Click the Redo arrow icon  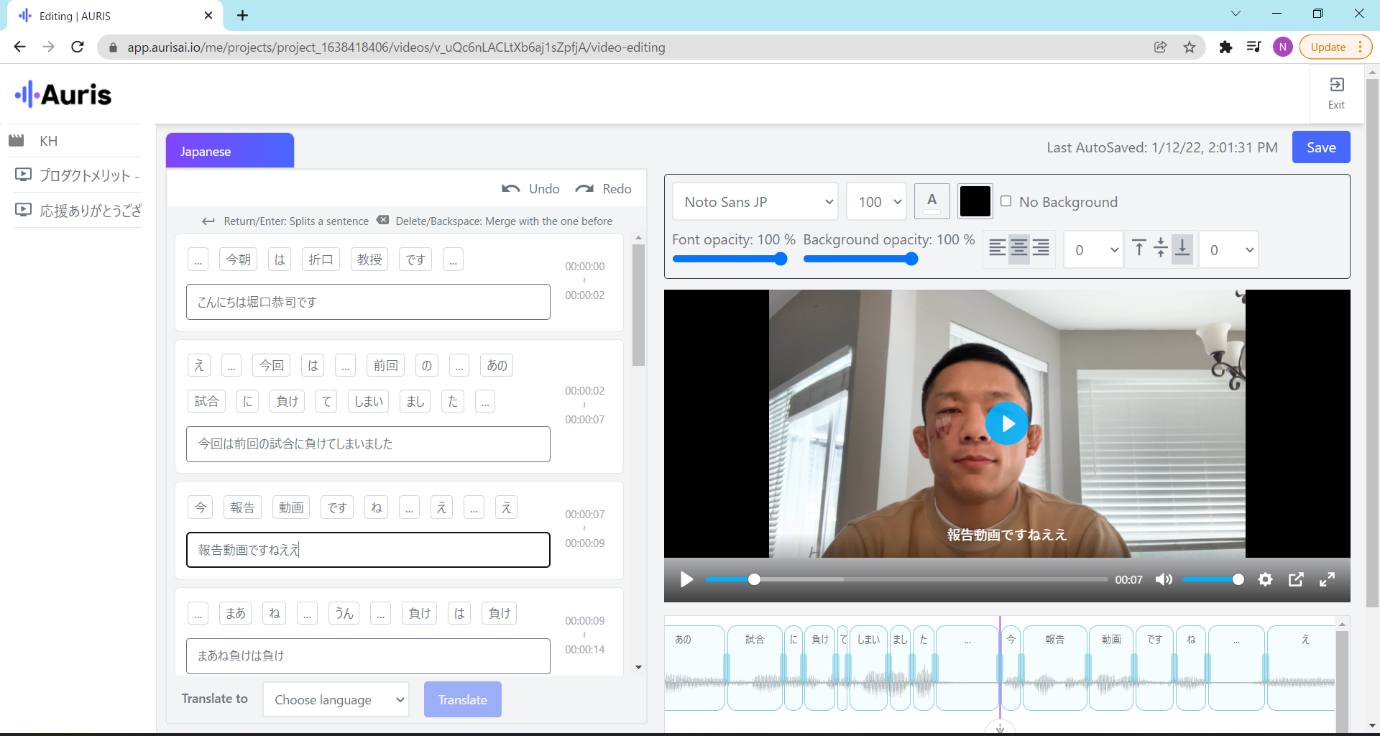(585, 189)
